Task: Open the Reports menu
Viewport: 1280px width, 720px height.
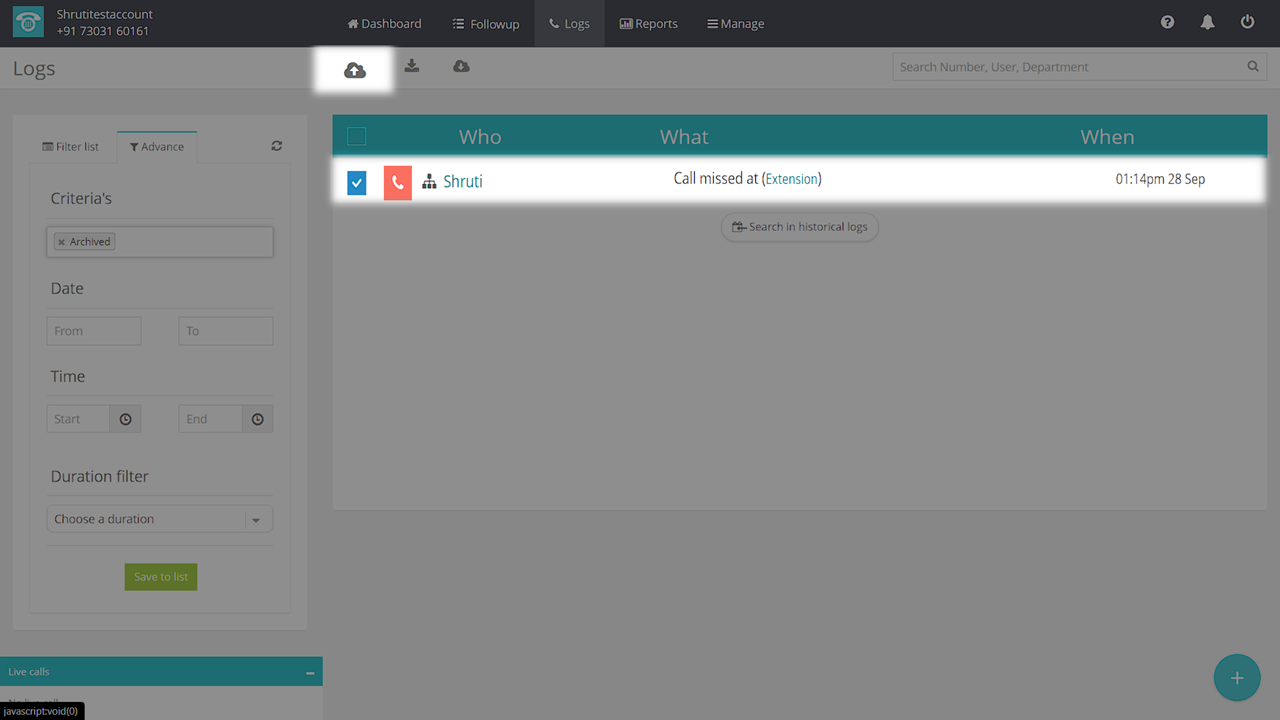Action: pyautogui.click(x=648, y=23)
